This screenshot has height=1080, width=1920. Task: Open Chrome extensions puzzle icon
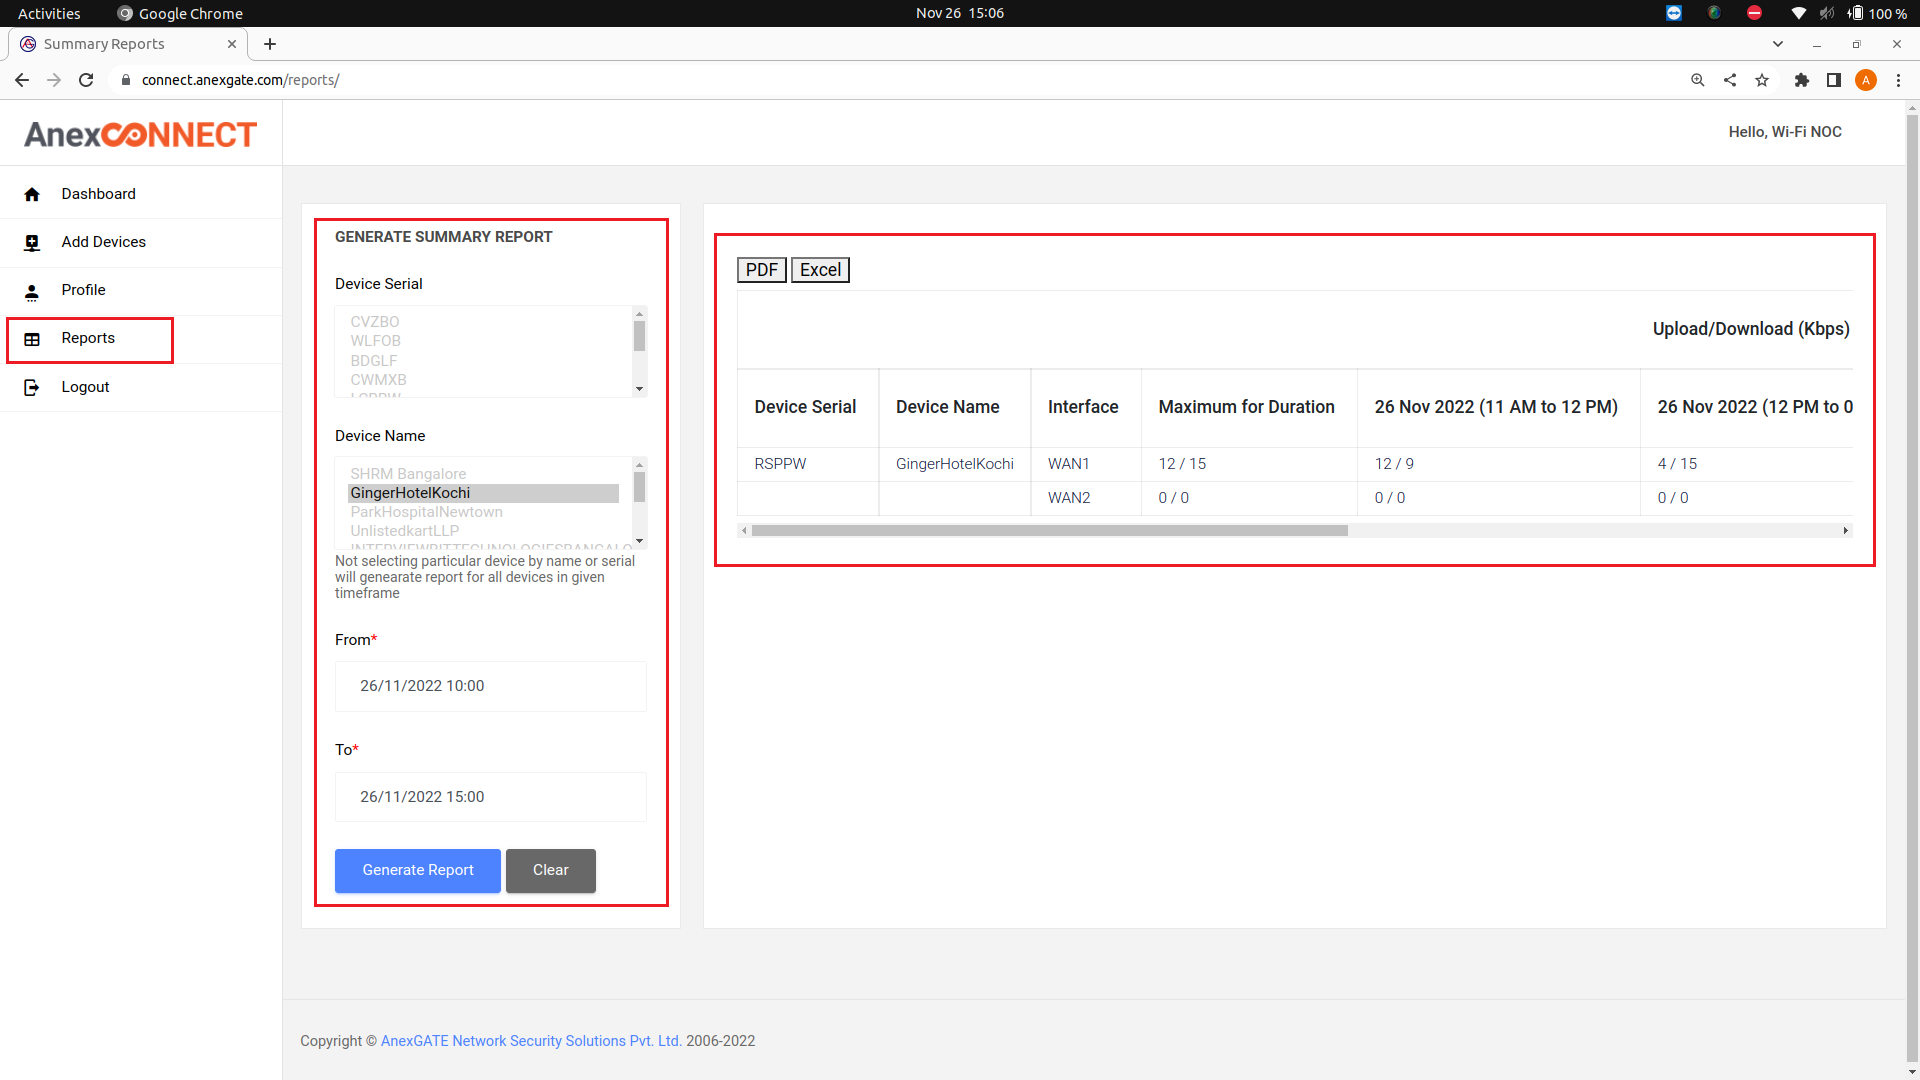1801,80
